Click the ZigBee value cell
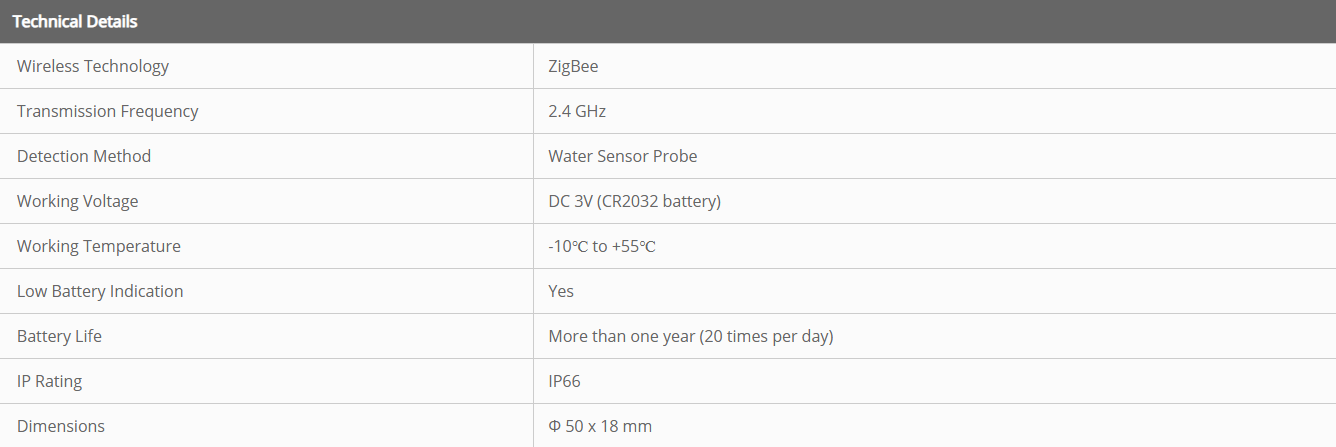The image size is (1336, 447). point(573,66)
